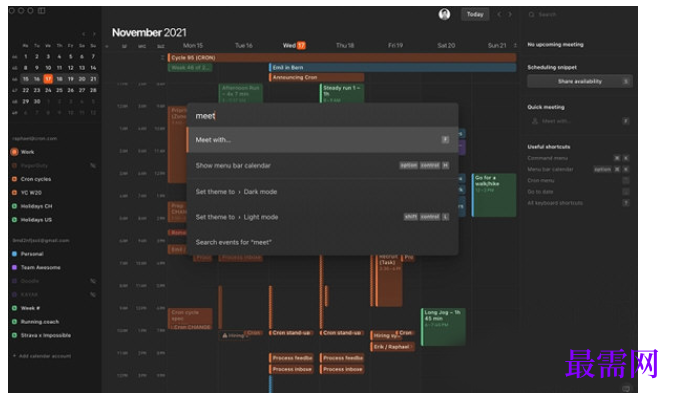677x395 pixels.
Task: Open the Steady run event on Thursday
Action: (x=342, y=93)
